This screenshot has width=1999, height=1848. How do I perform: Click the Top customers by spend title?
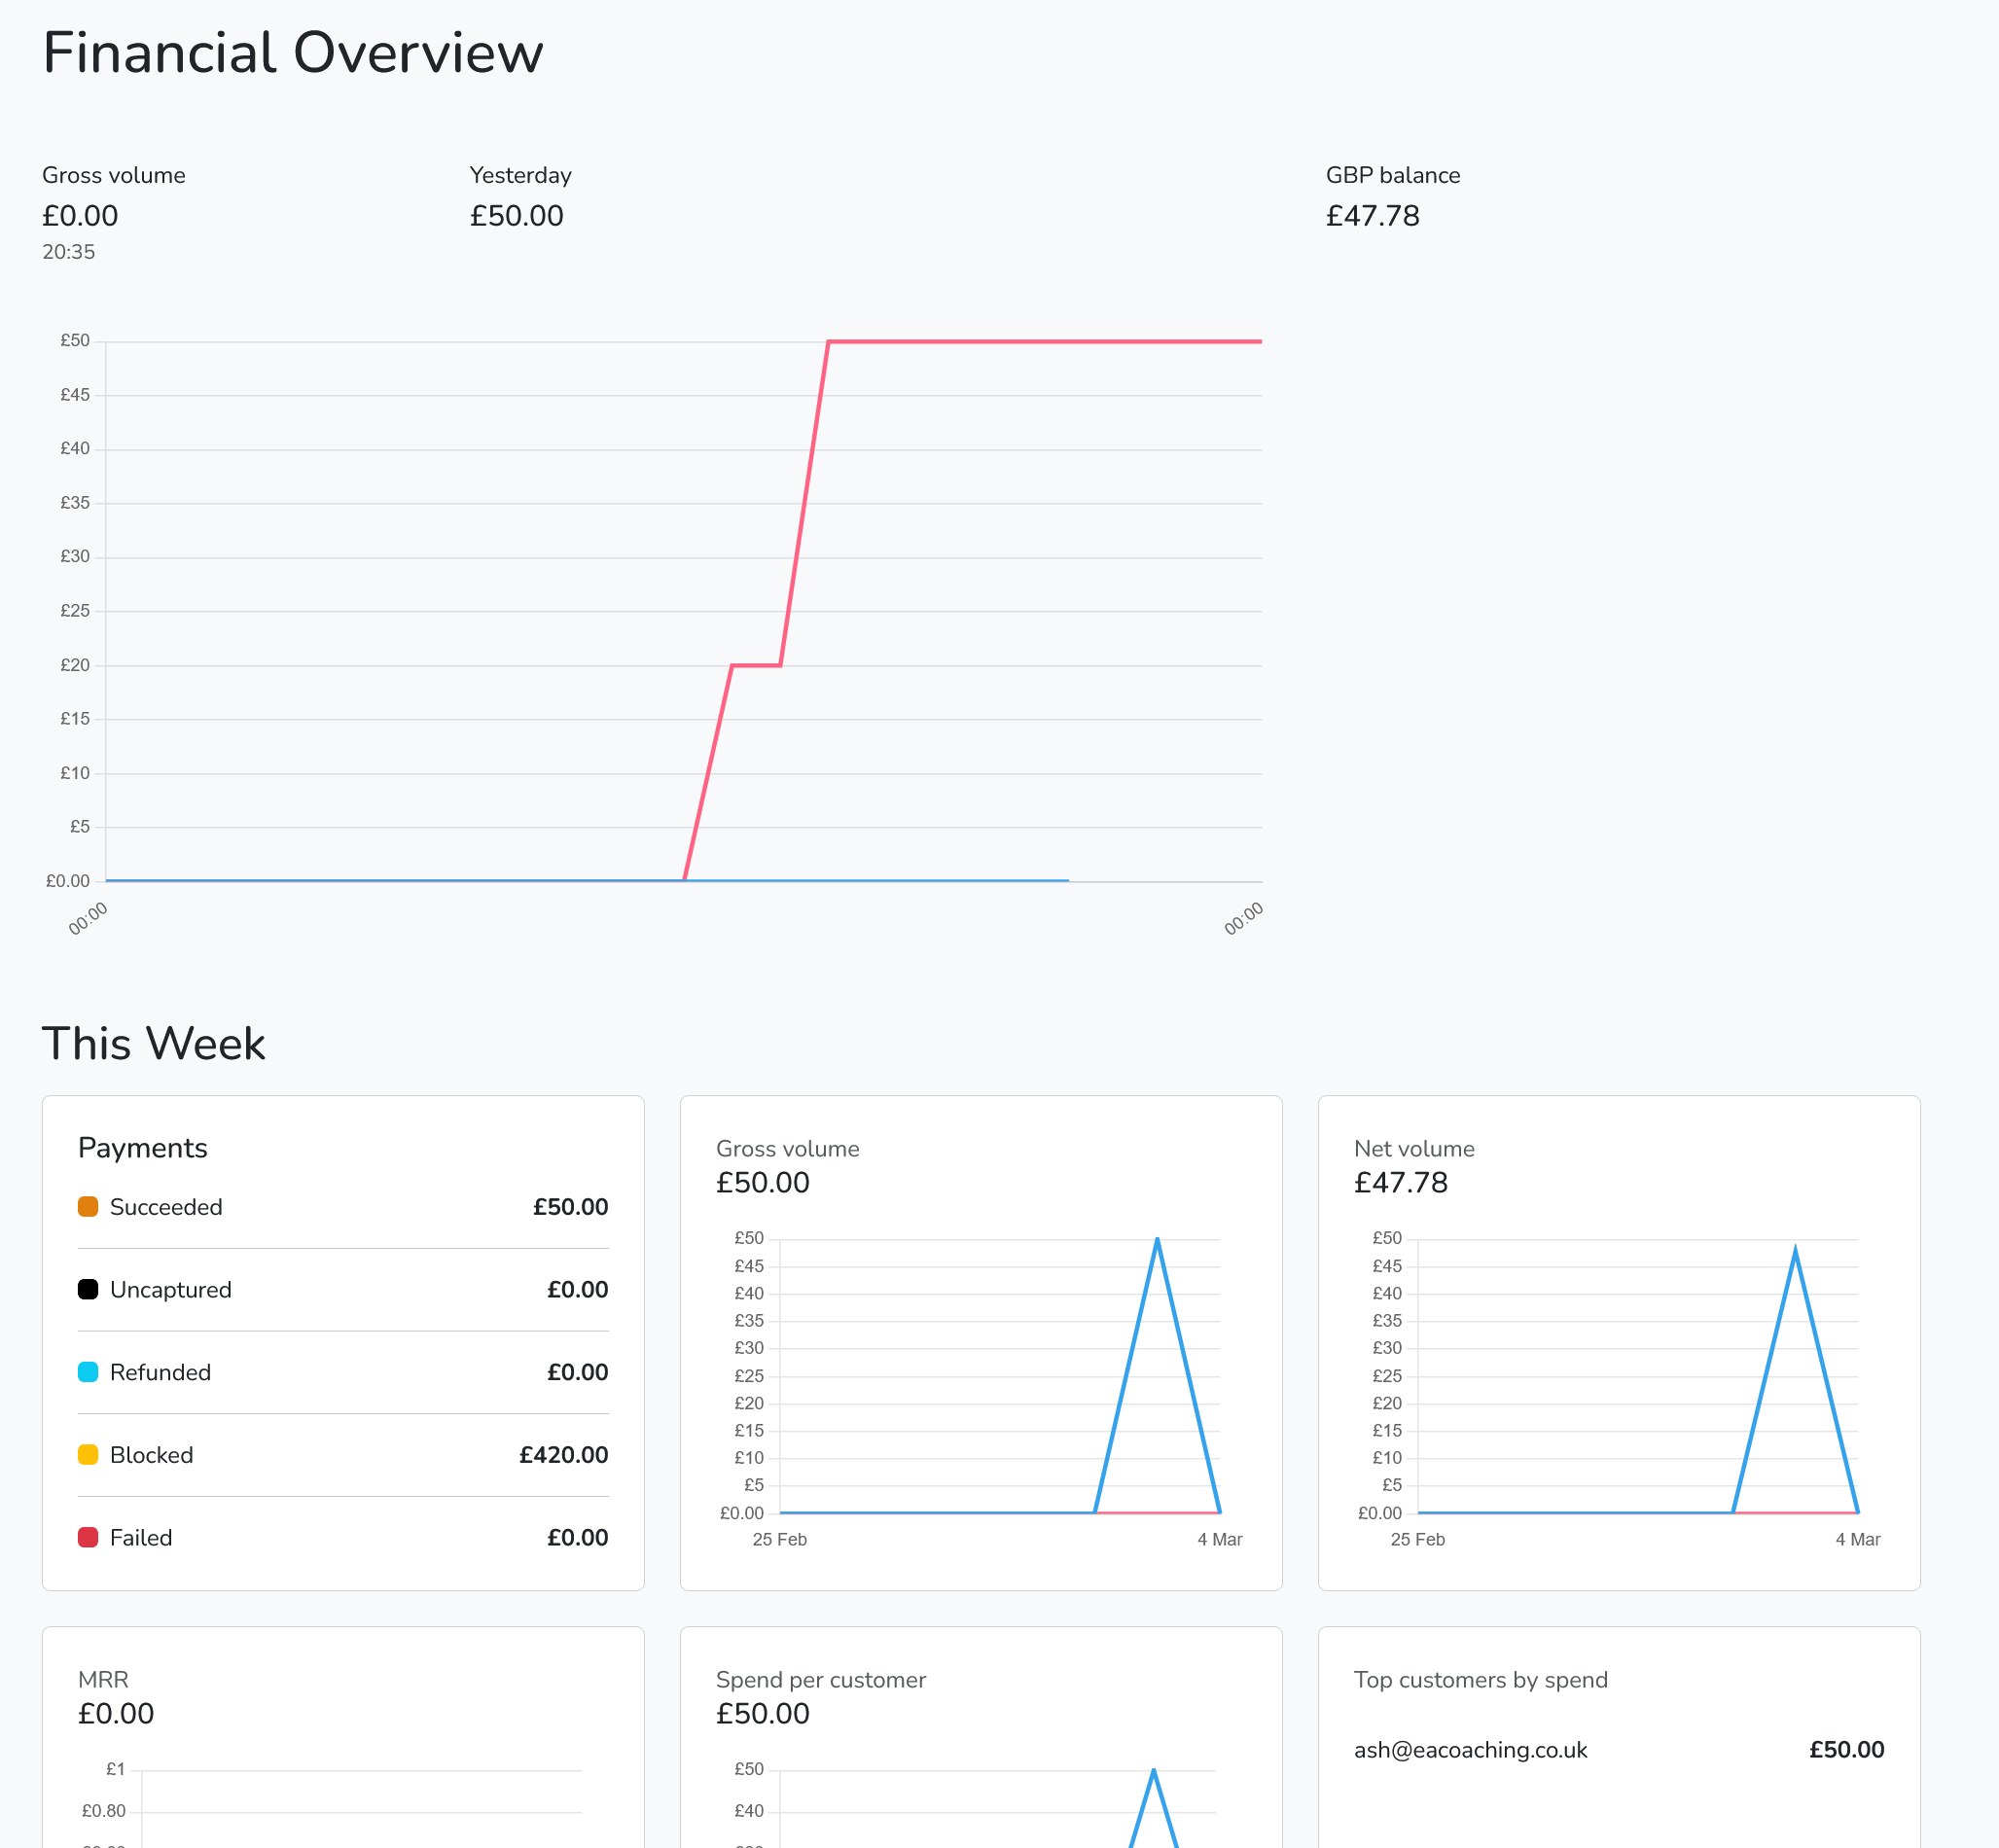[x=1480, y=1680]
